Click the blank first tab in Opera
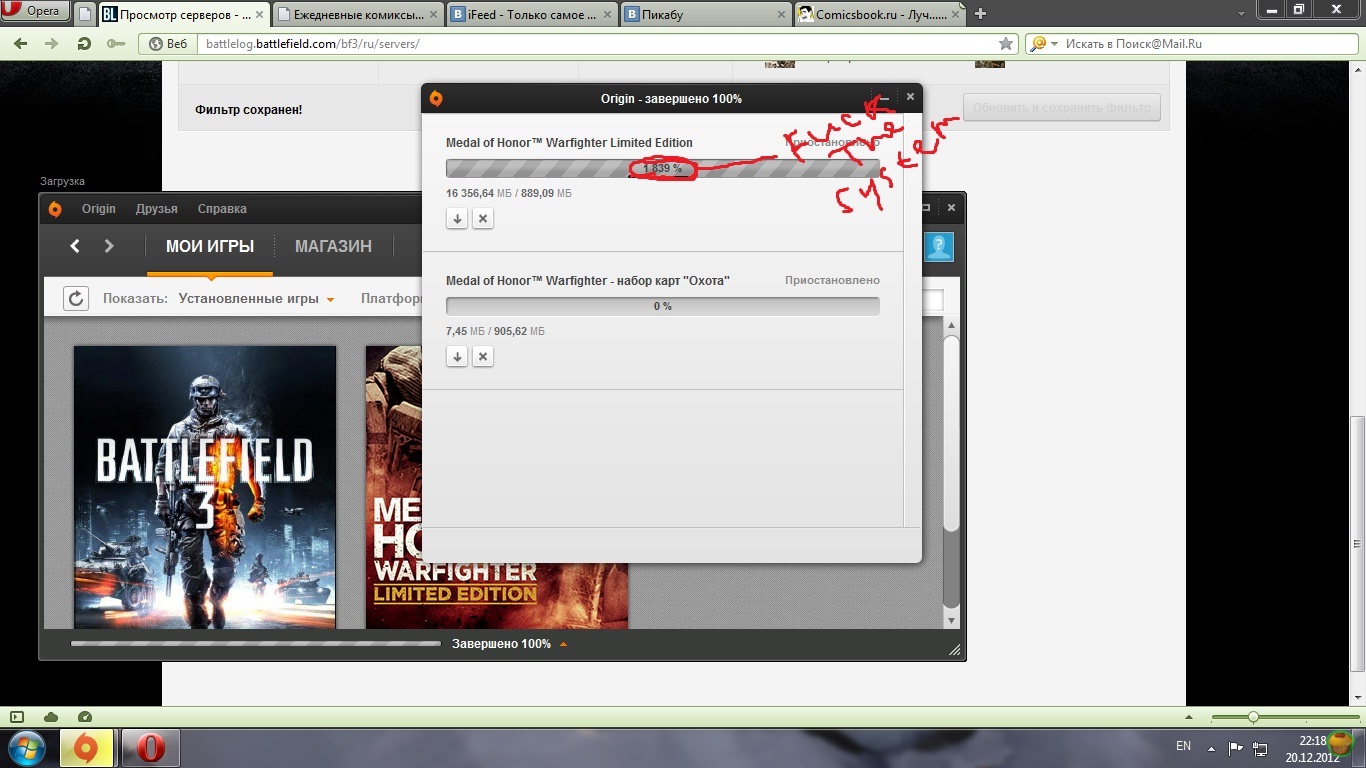Screen dimensions: 1366x768 pyautogui.click(x=86, y=14)
